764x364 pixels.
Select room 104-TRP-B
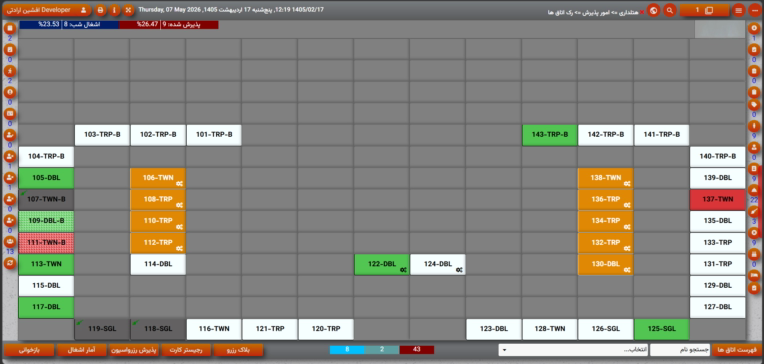(x=46, y=156)
